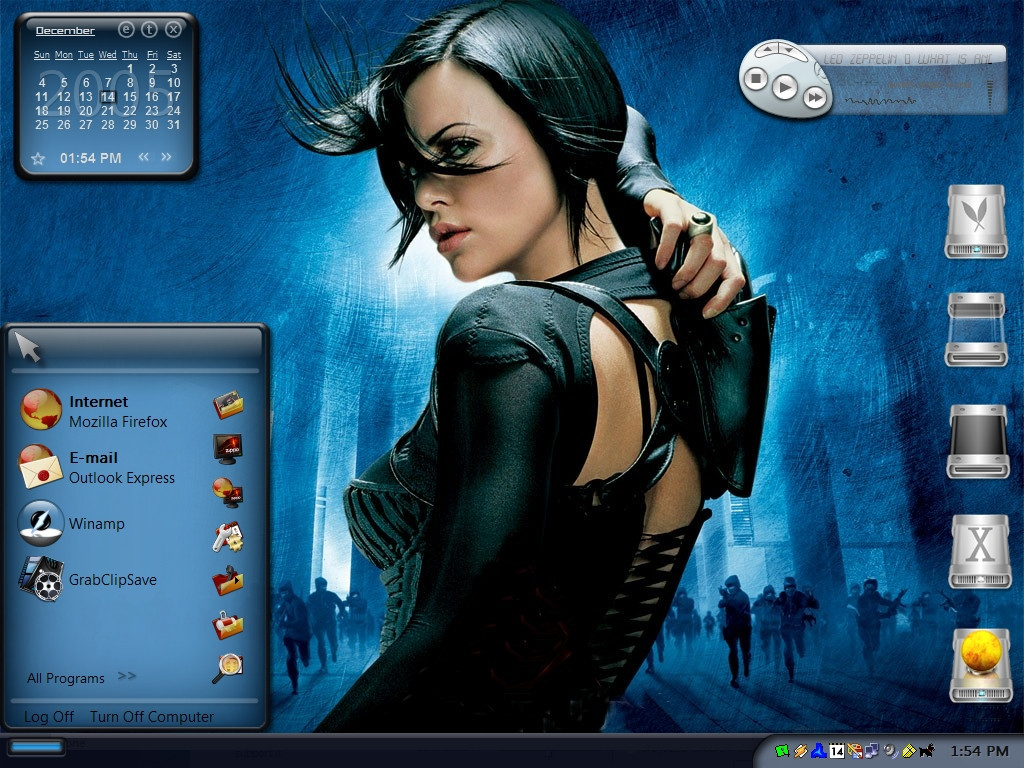Click the December month label in calendar

pos(65,31)
